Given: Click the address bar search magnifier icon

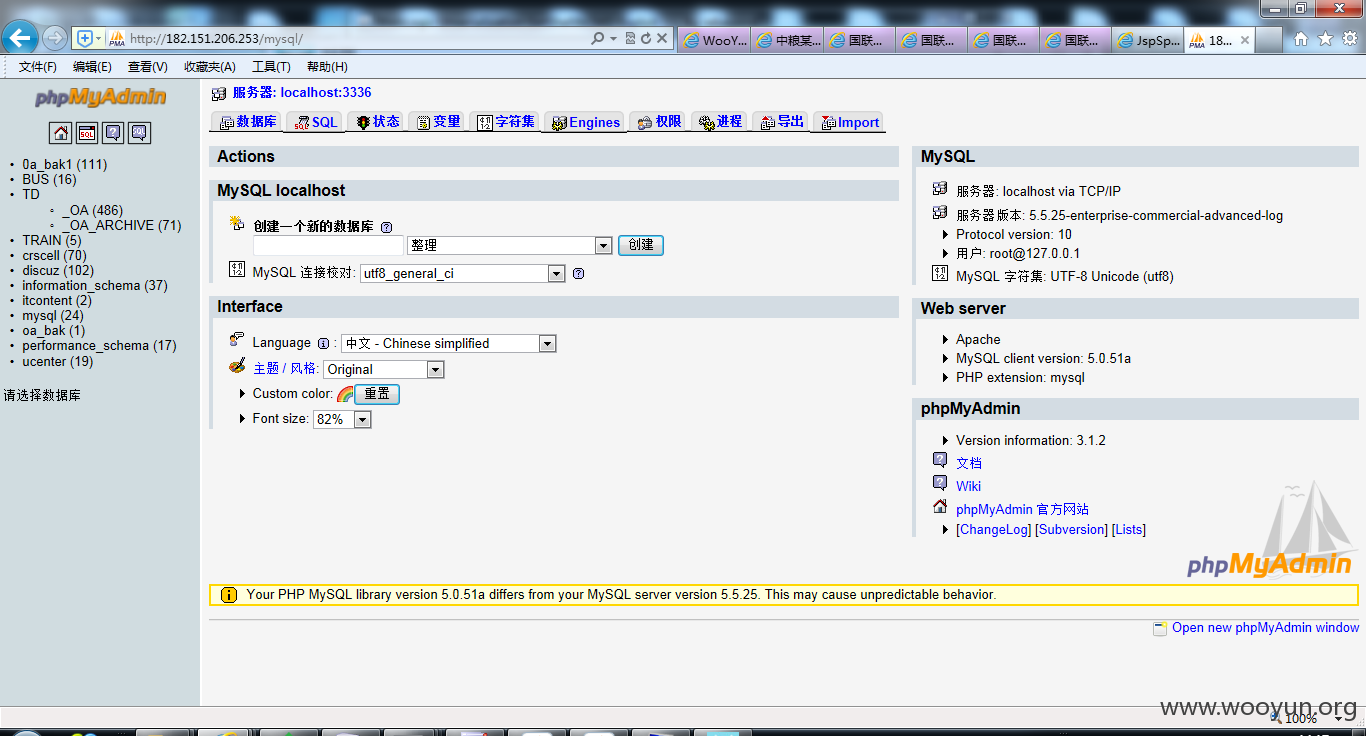Looking at the screenshot, I should point(598,38).
